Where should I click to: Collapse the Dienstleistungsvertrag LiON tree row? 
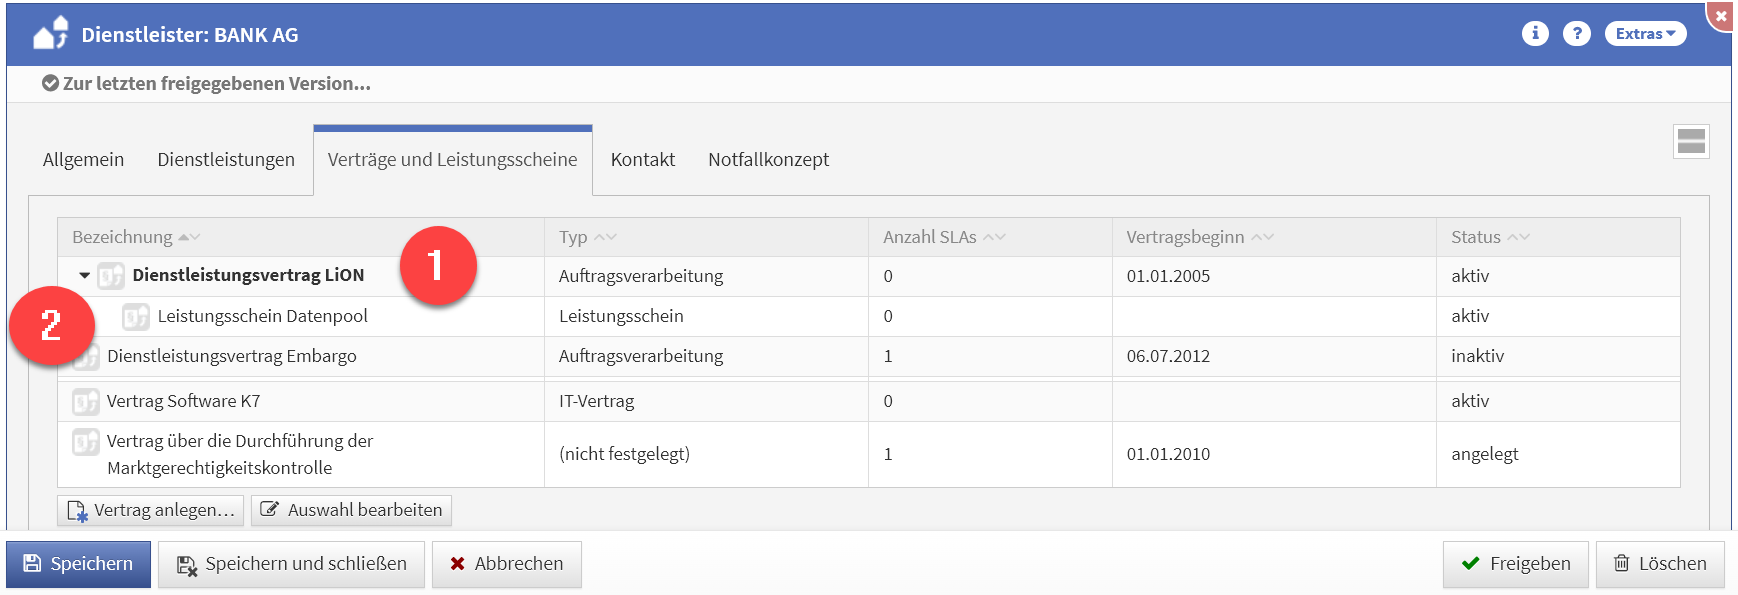pyautogui.click(x=85, y=276)
